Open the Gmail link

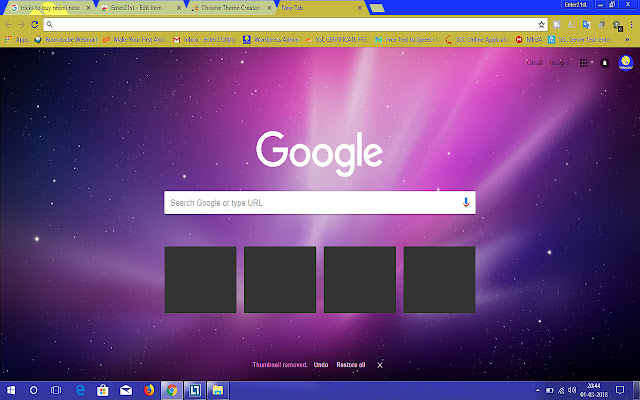[534, 62]
